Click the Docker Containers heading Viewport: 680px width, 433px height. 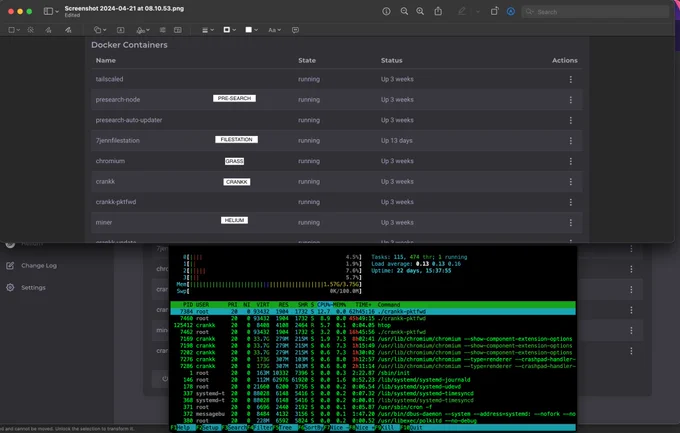point(129,45)
